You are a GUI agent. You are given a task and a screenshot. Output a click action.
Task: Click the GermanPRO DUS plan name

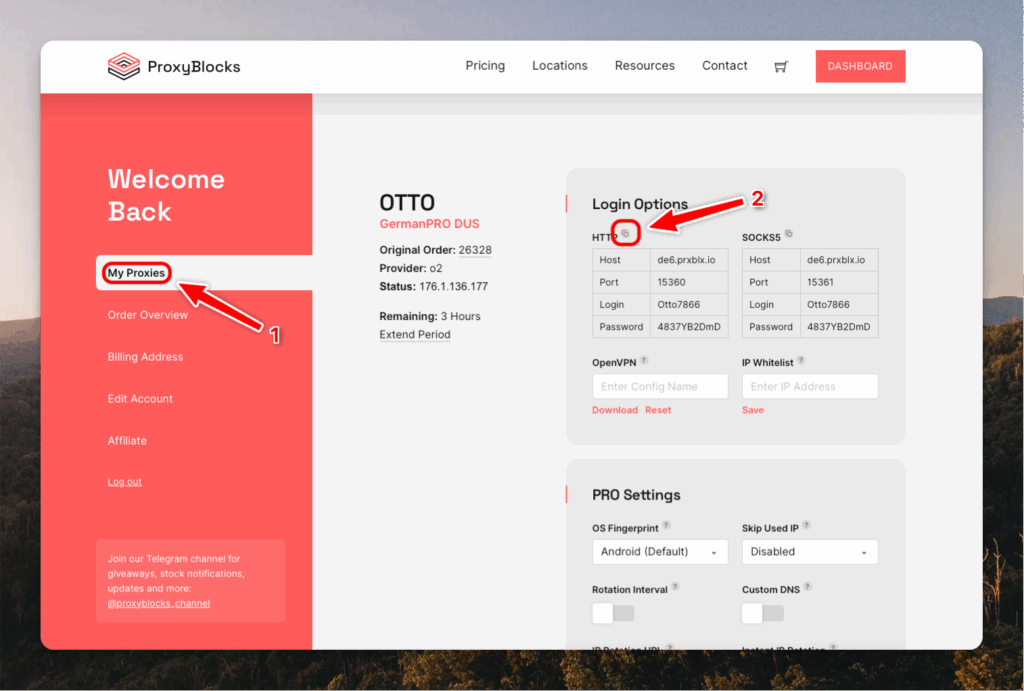tap(429, 224)
